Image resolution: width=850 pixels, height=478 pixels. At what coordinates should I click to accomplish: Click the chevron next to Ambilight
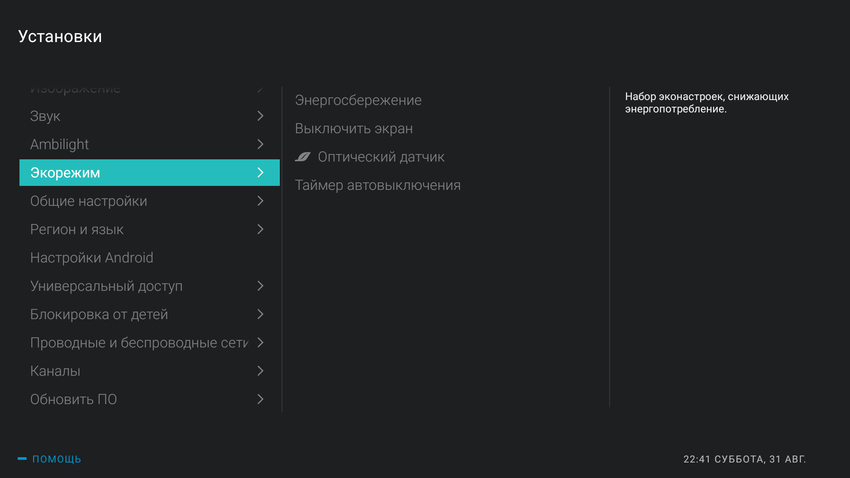pos(260,144)
